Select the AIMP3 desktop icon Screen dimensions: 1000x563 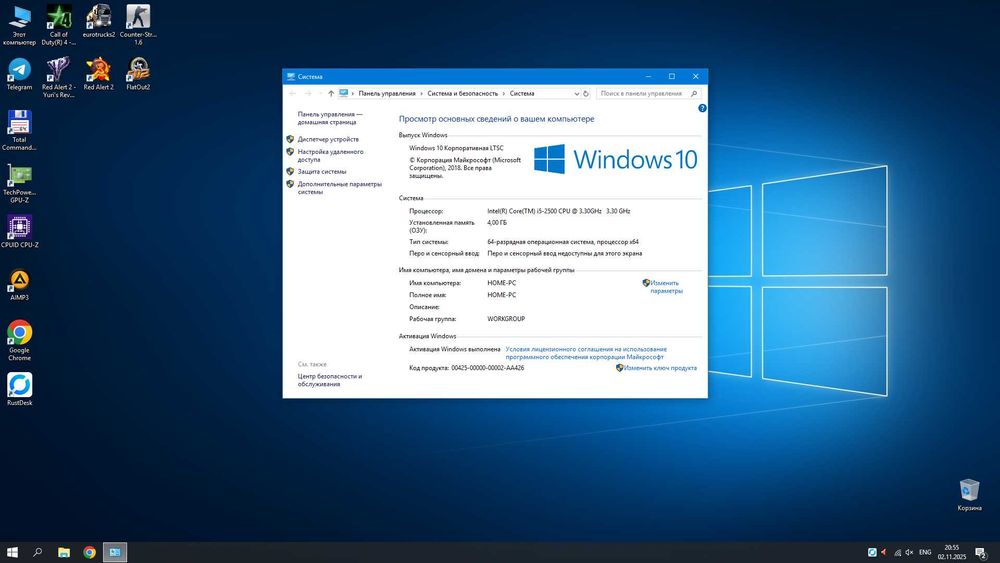(x=19, y=284)
